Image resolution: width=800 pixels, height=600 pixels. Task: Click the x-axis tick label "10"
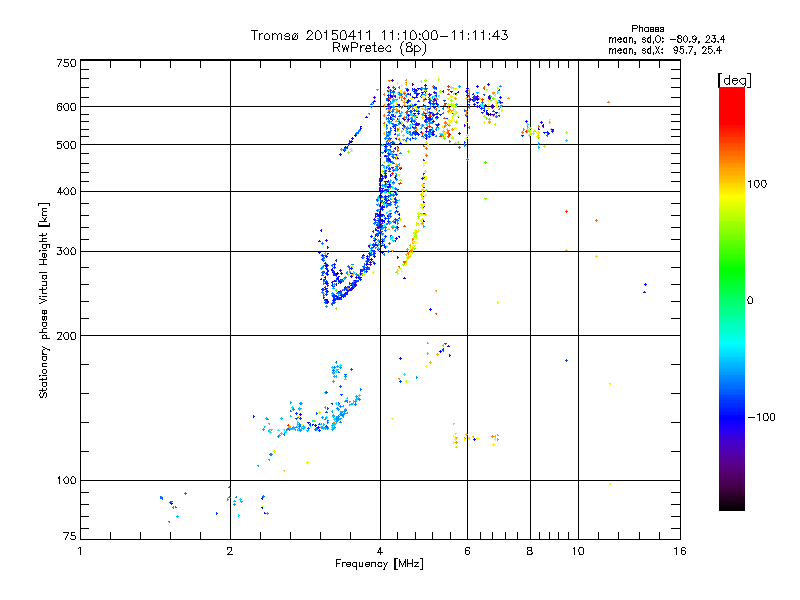coord(578,551)
